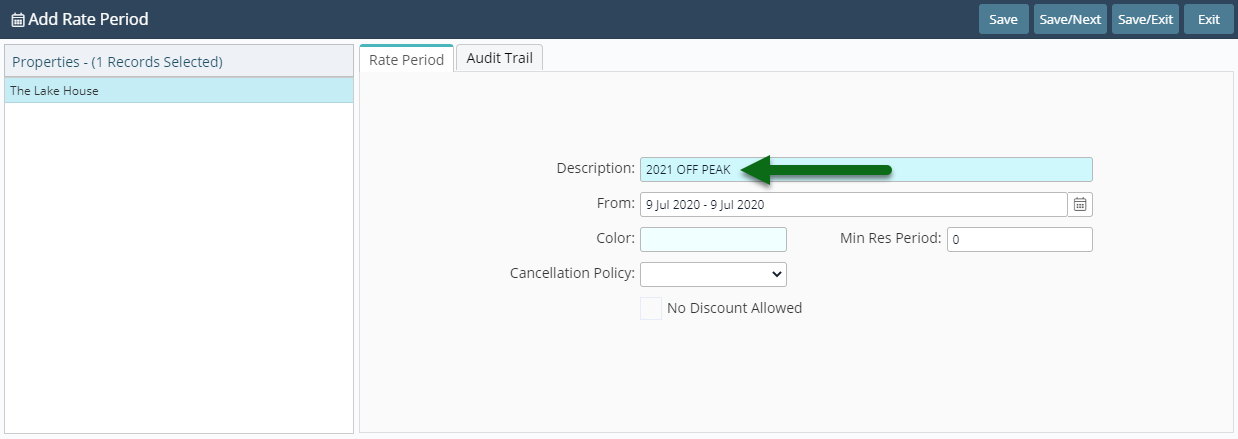Click the Min Res Period input field
The image size is (1238, 439).
[1019, 239]
